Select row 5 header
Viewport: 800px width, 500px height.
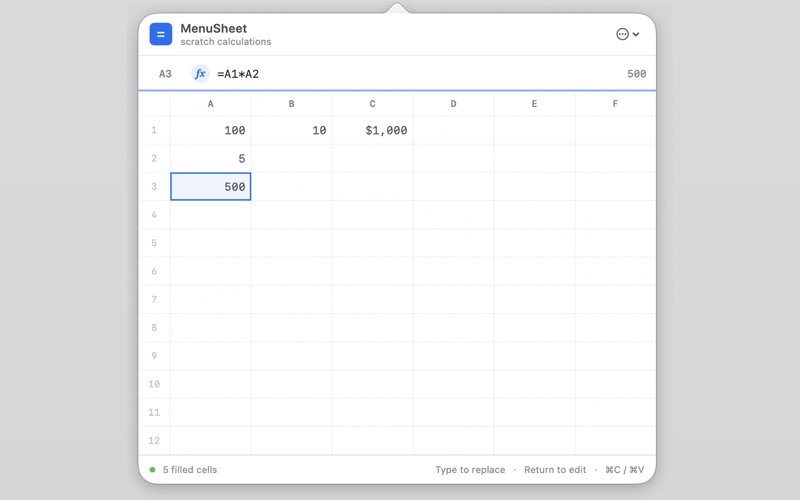(x=154, y=243)
